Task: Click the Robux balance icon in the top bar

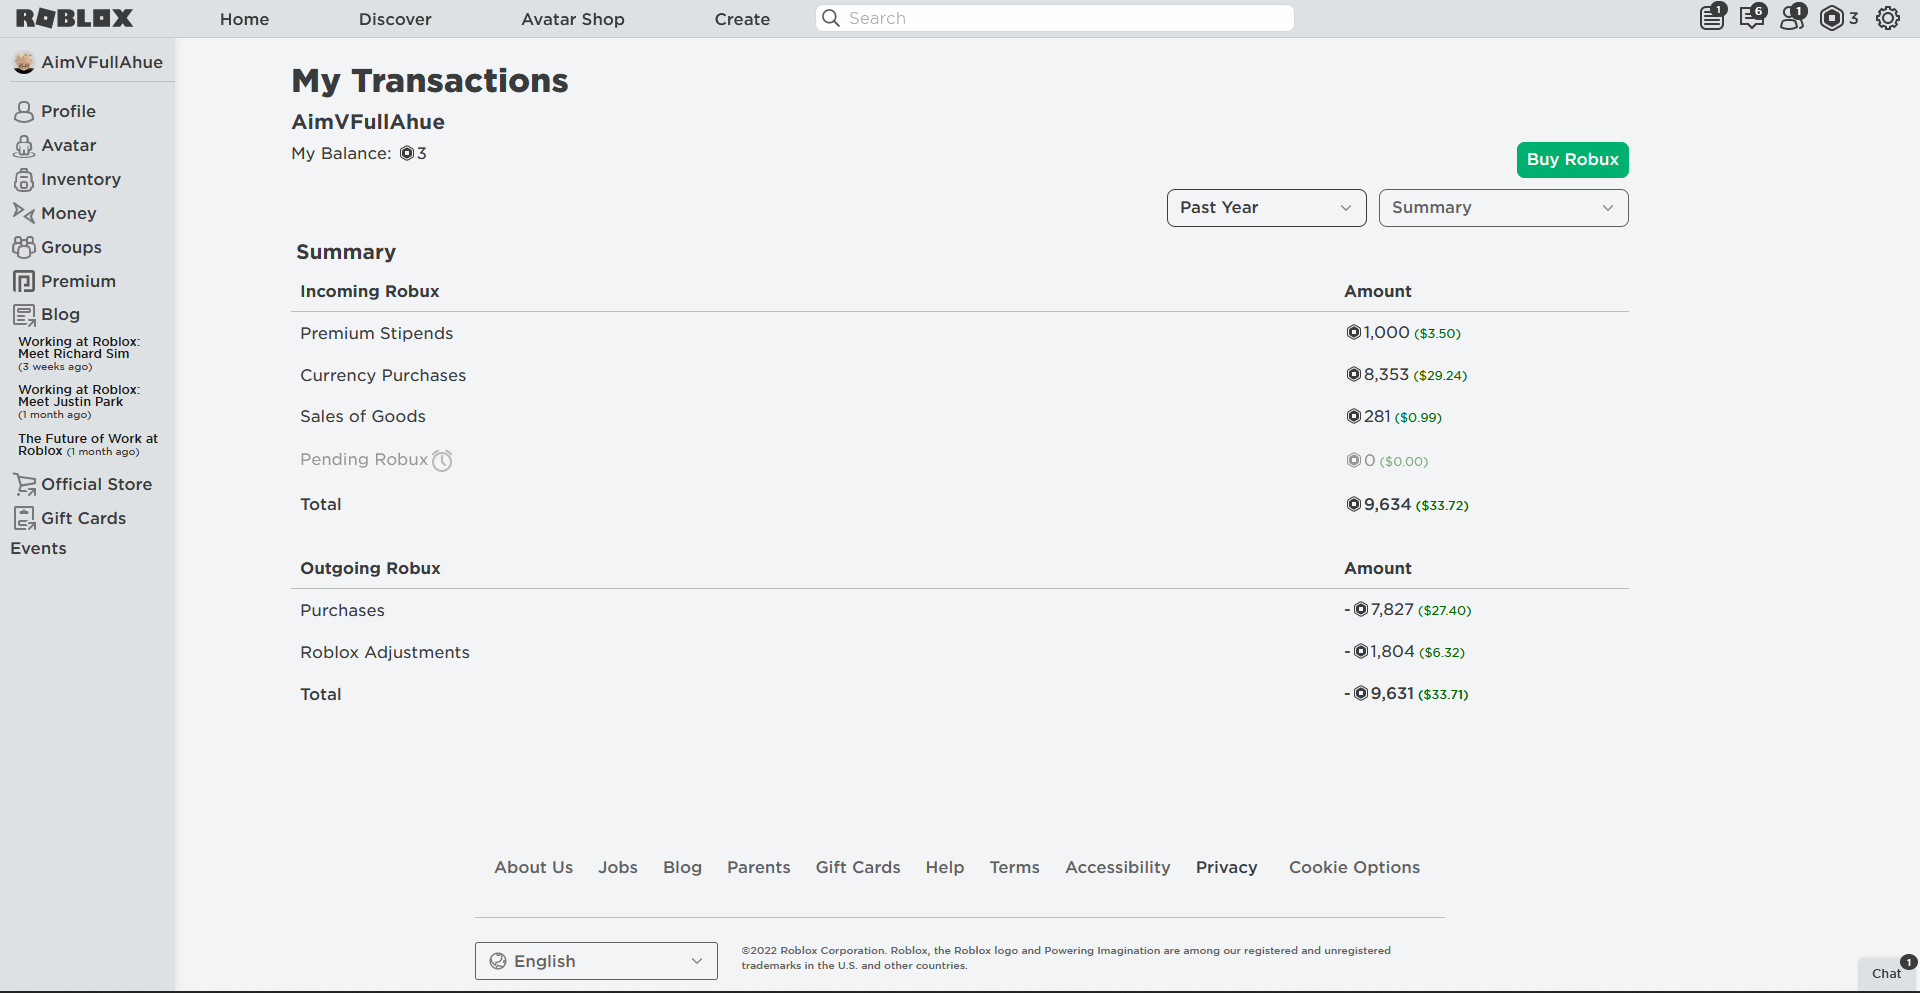Action: (x=1832, y=18)
